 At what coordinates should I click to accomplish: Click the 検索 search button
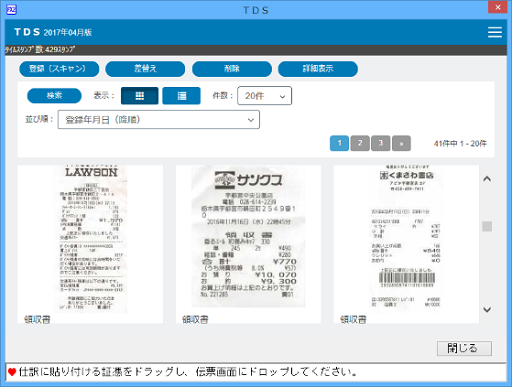pyautogui.click(x=54, y=96)
